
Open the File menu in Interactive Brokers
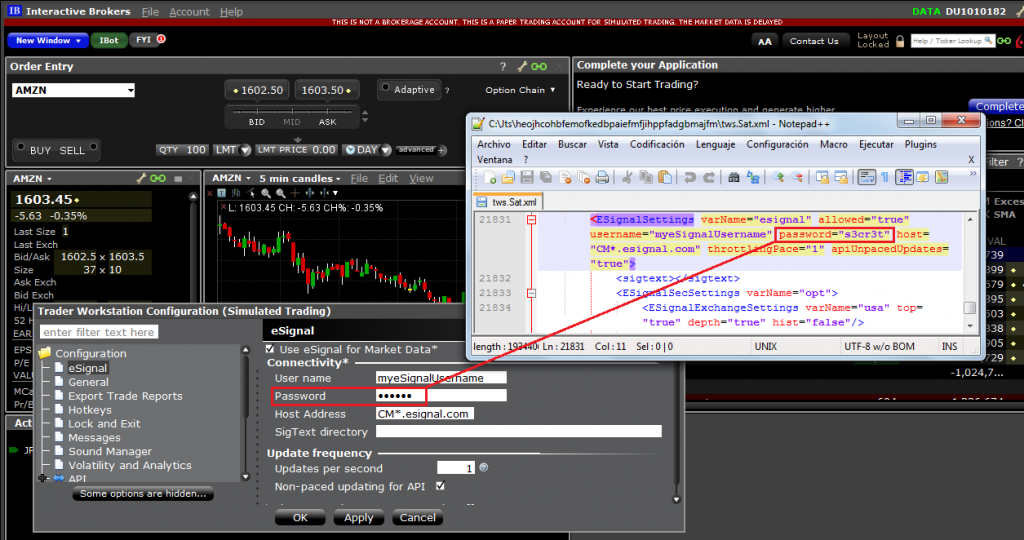pyautogui.click(x=150, y=12)
